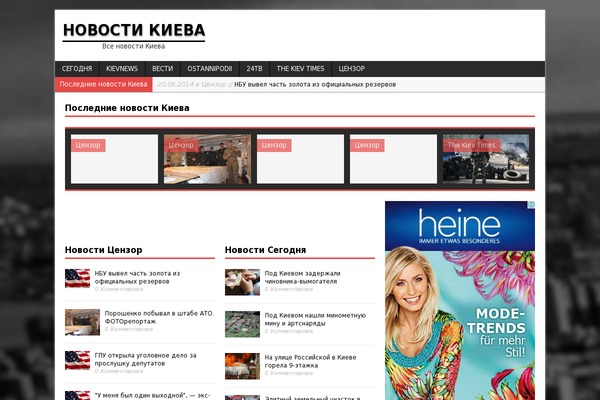Click comments count under Порошенко article

[x=129, y=329]
